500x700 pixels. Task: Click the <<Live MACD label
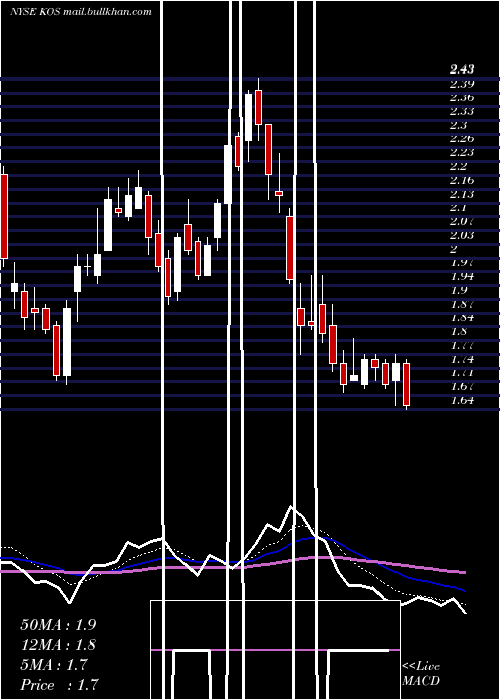(421, 673)
